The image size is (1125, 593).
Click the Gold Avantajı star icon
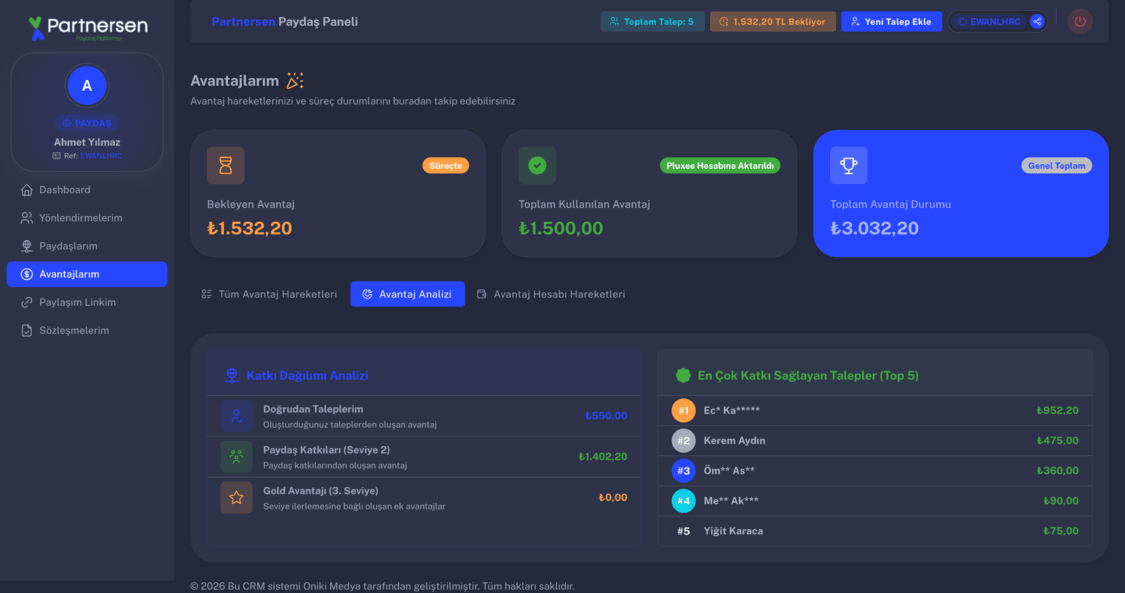[236, 498]
